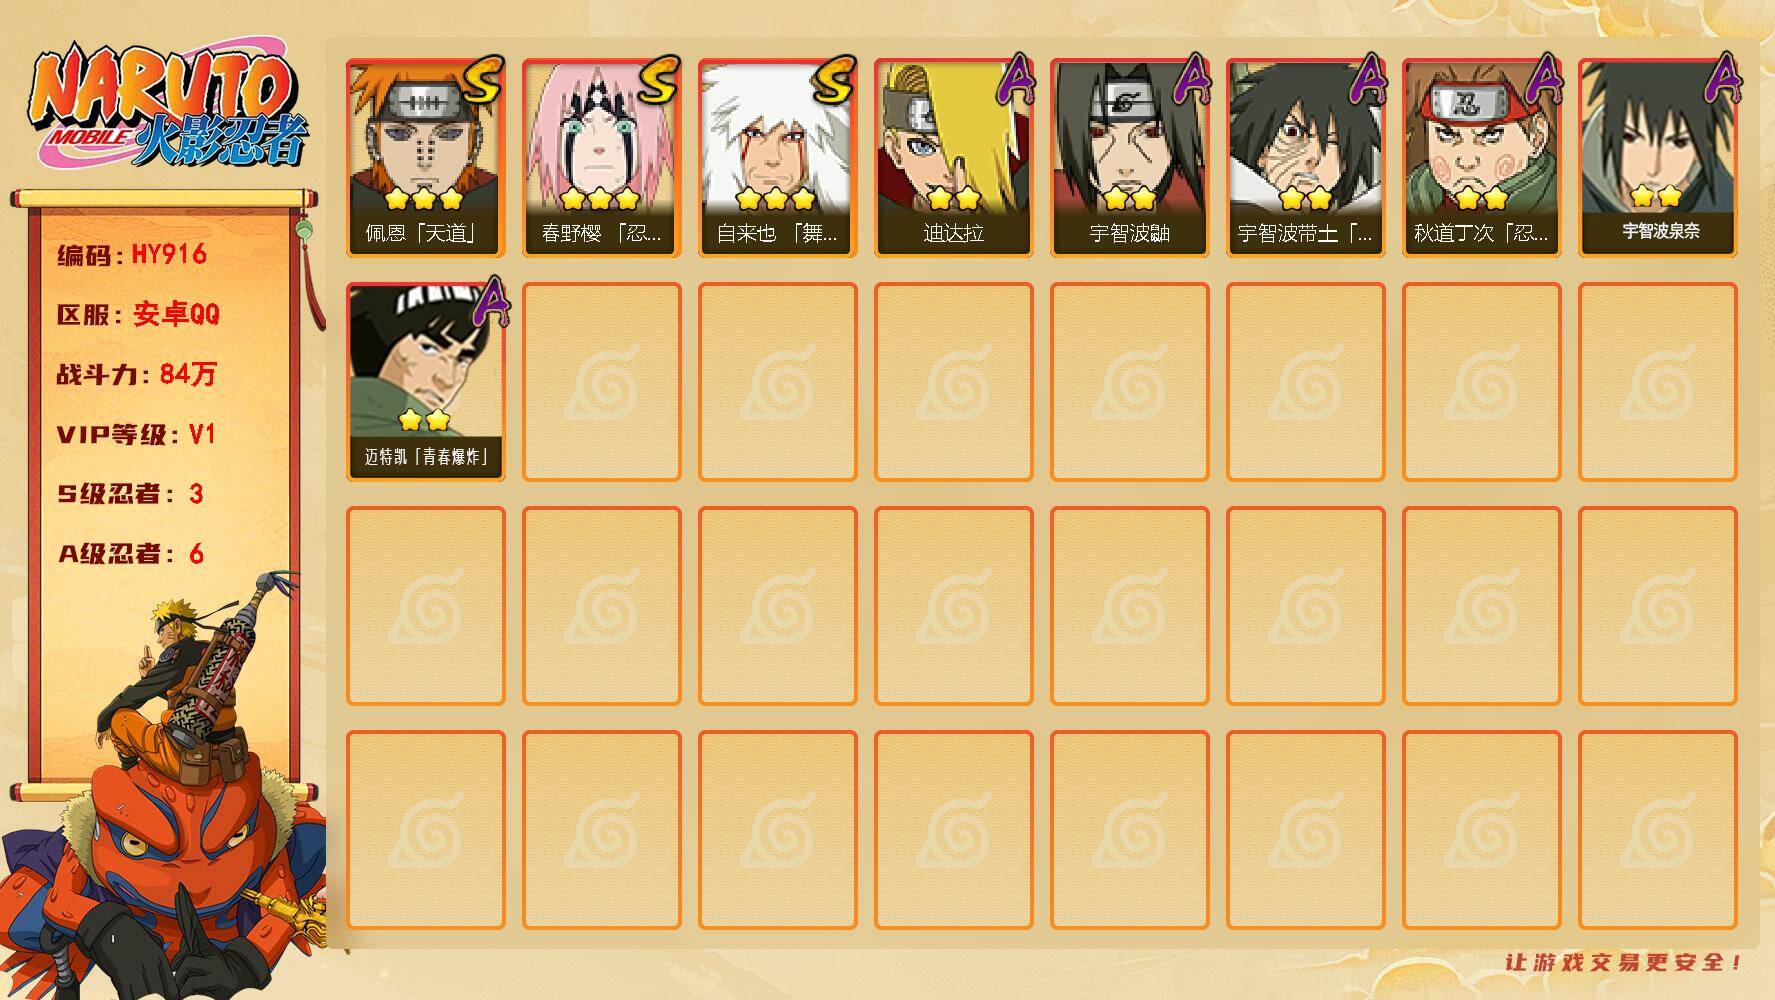
Task: Select the 佩恩「天道」 ninja card
Action: (425, 158)
